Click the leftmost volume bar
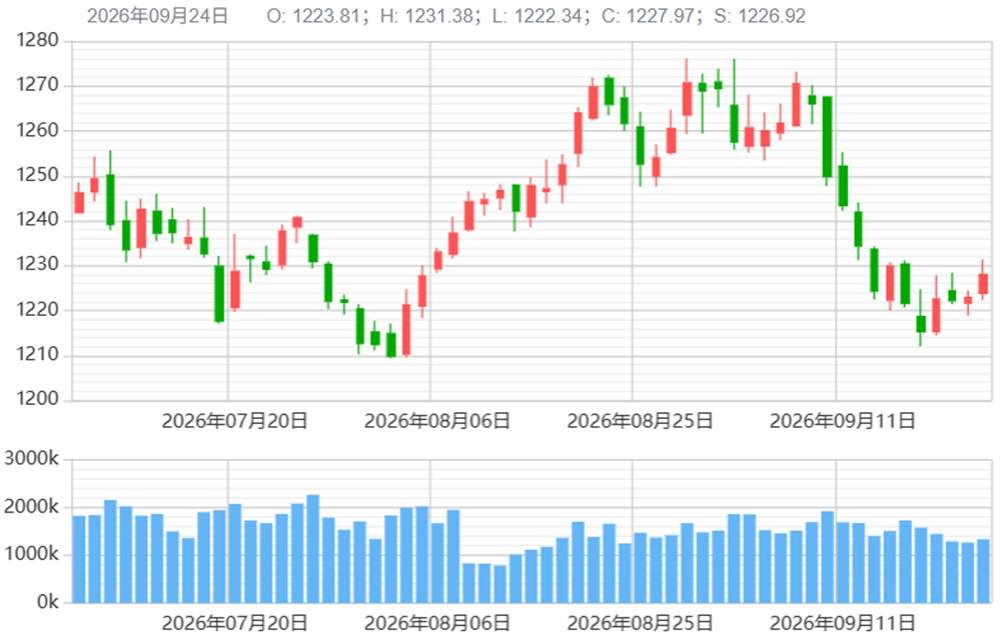Screen dimensions: 1002x640 tap(79, 560)
